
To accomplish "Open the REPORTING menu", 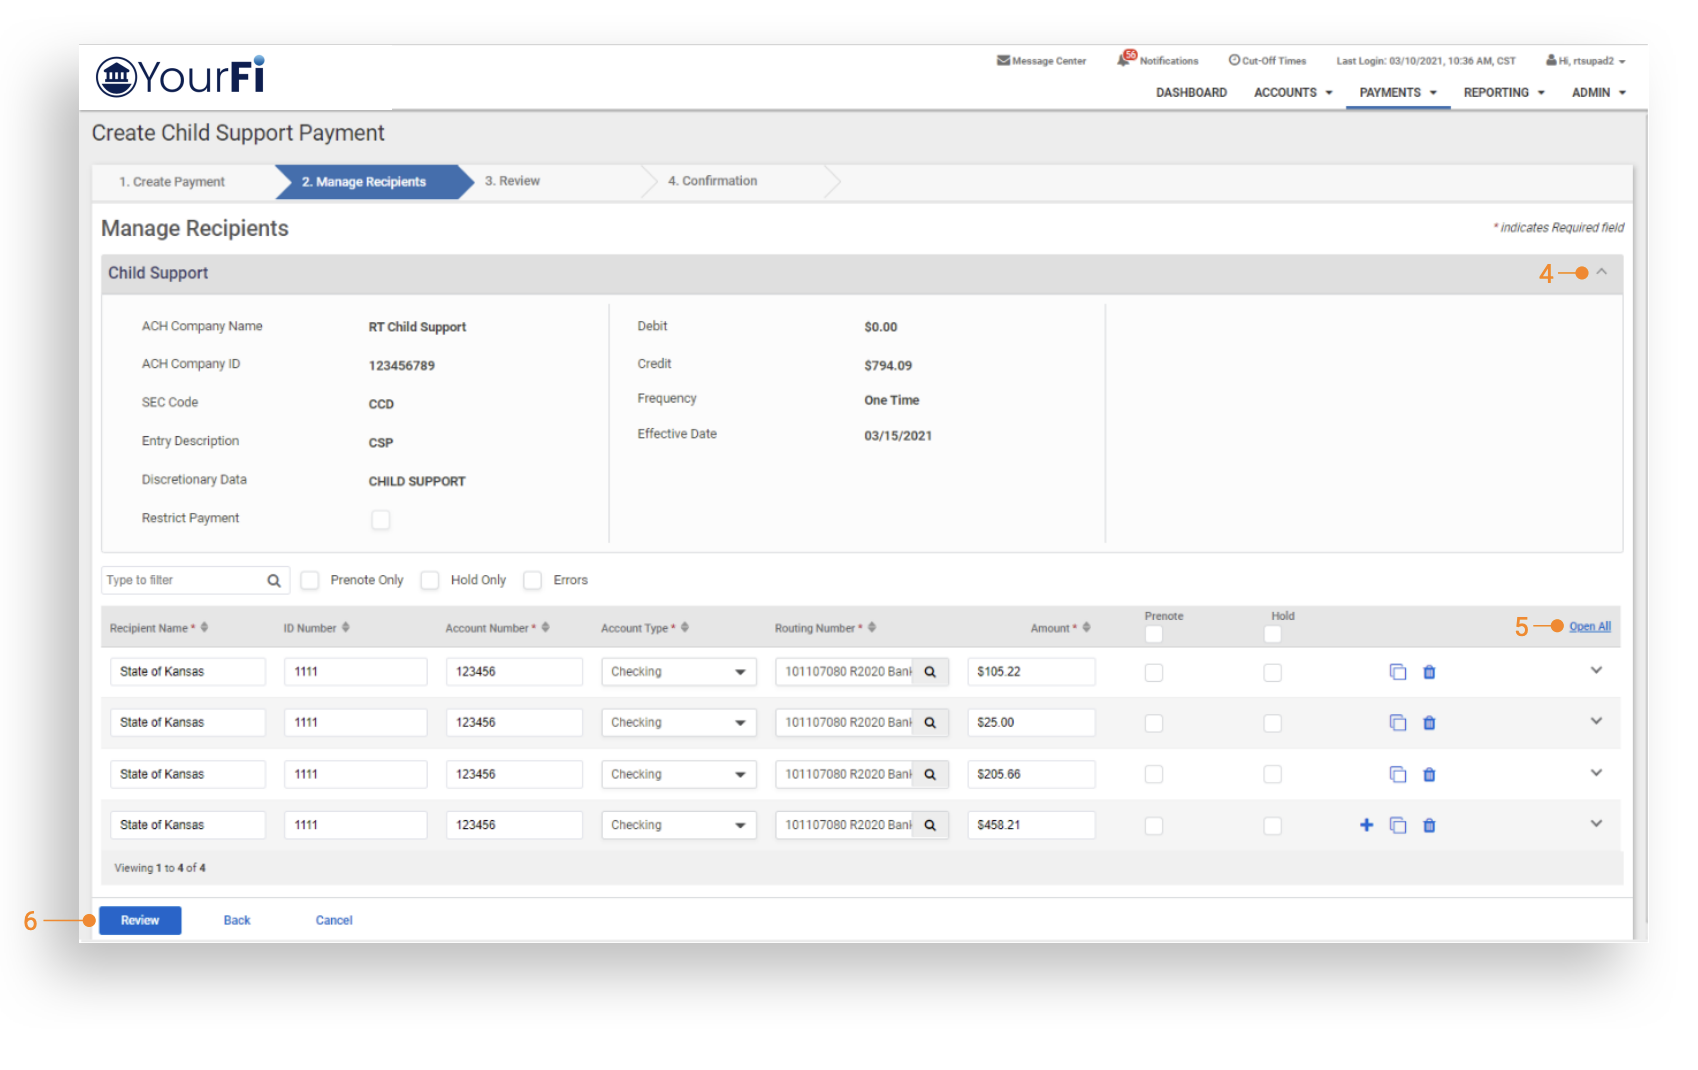I will point(1503,93).
